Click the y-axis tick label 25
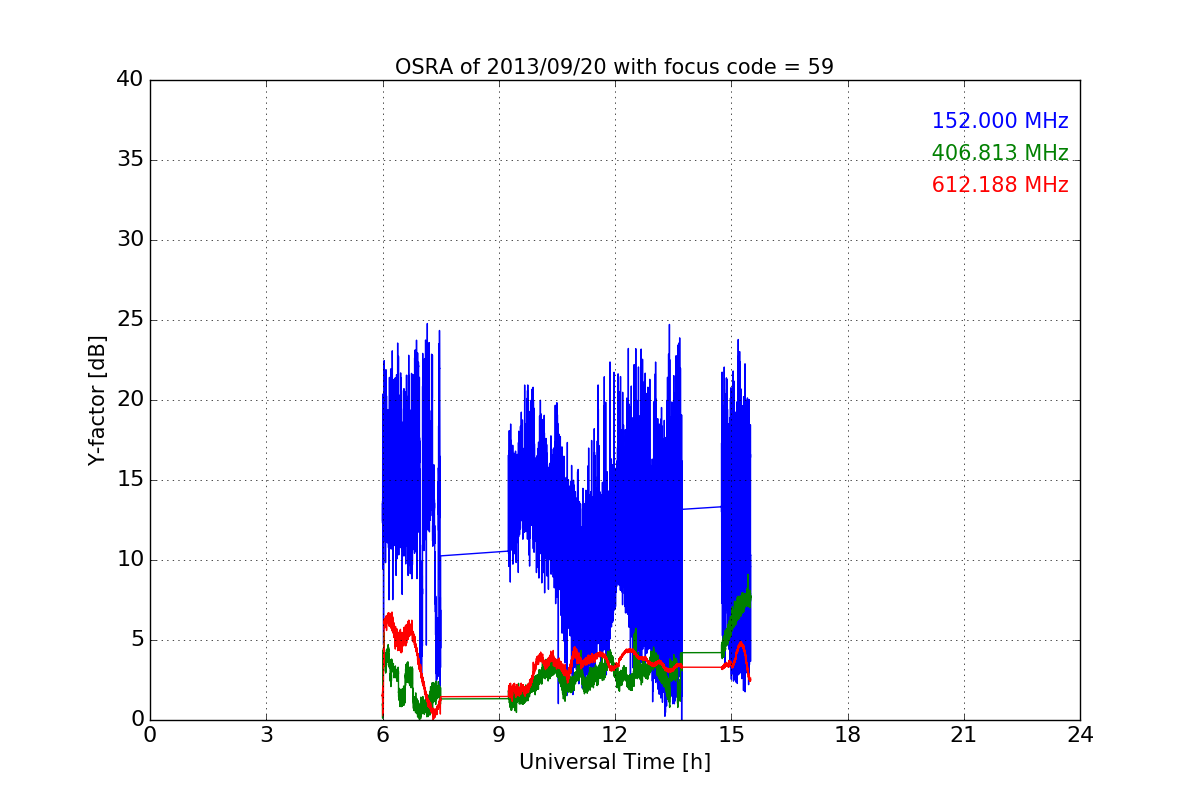The height and width of the screenshot is (800, 1200). tap(130, 320)
